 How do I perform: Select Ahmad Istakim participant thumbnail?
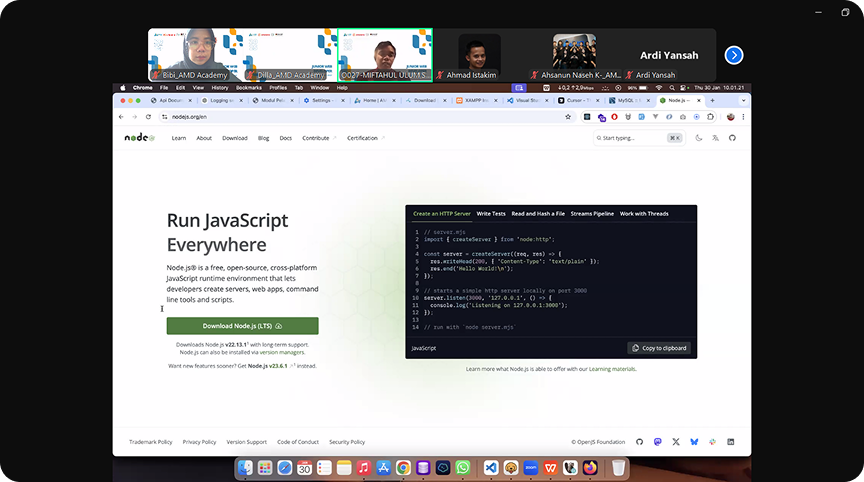[479, 57]
